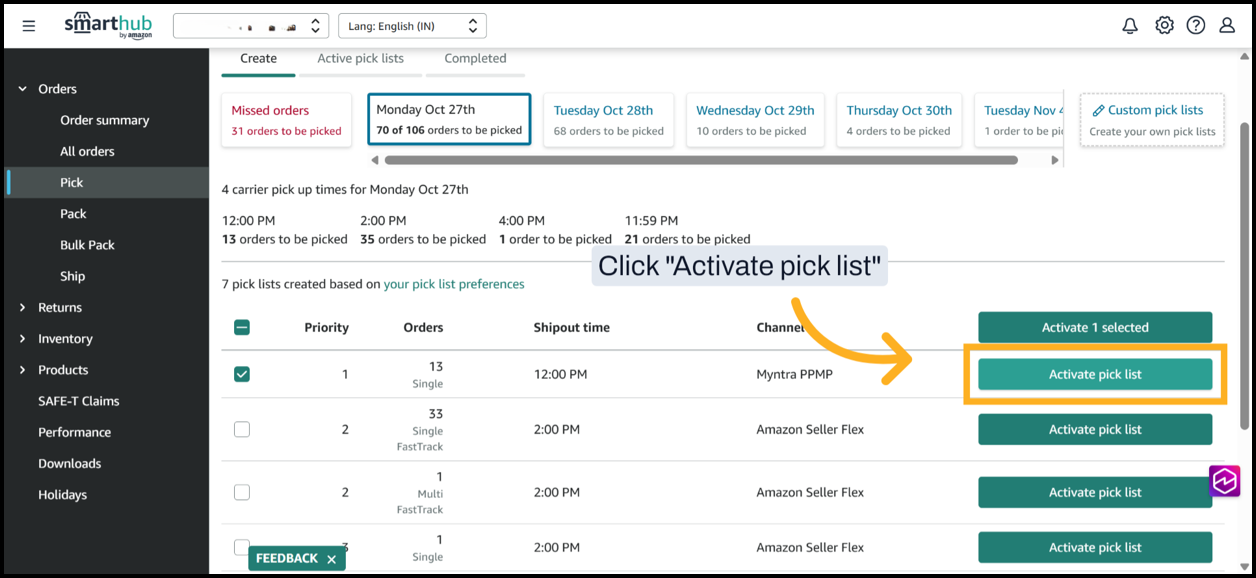
Task: Open your pick list preferences link
Action: click(454, 284)
